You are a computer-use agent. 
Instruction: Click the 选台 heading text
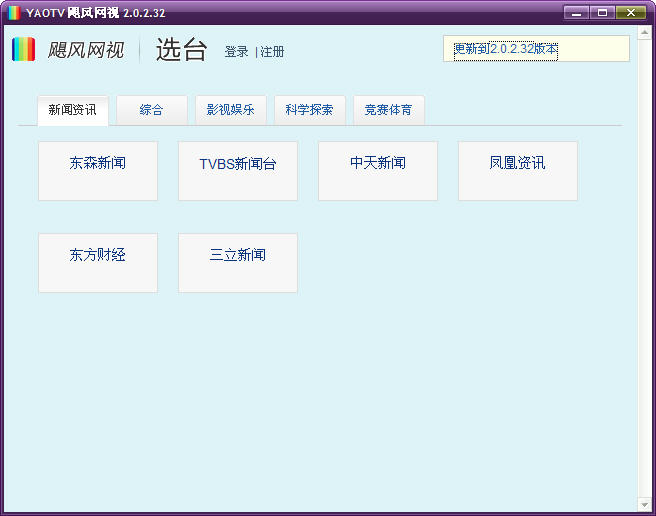coord(181,50)
